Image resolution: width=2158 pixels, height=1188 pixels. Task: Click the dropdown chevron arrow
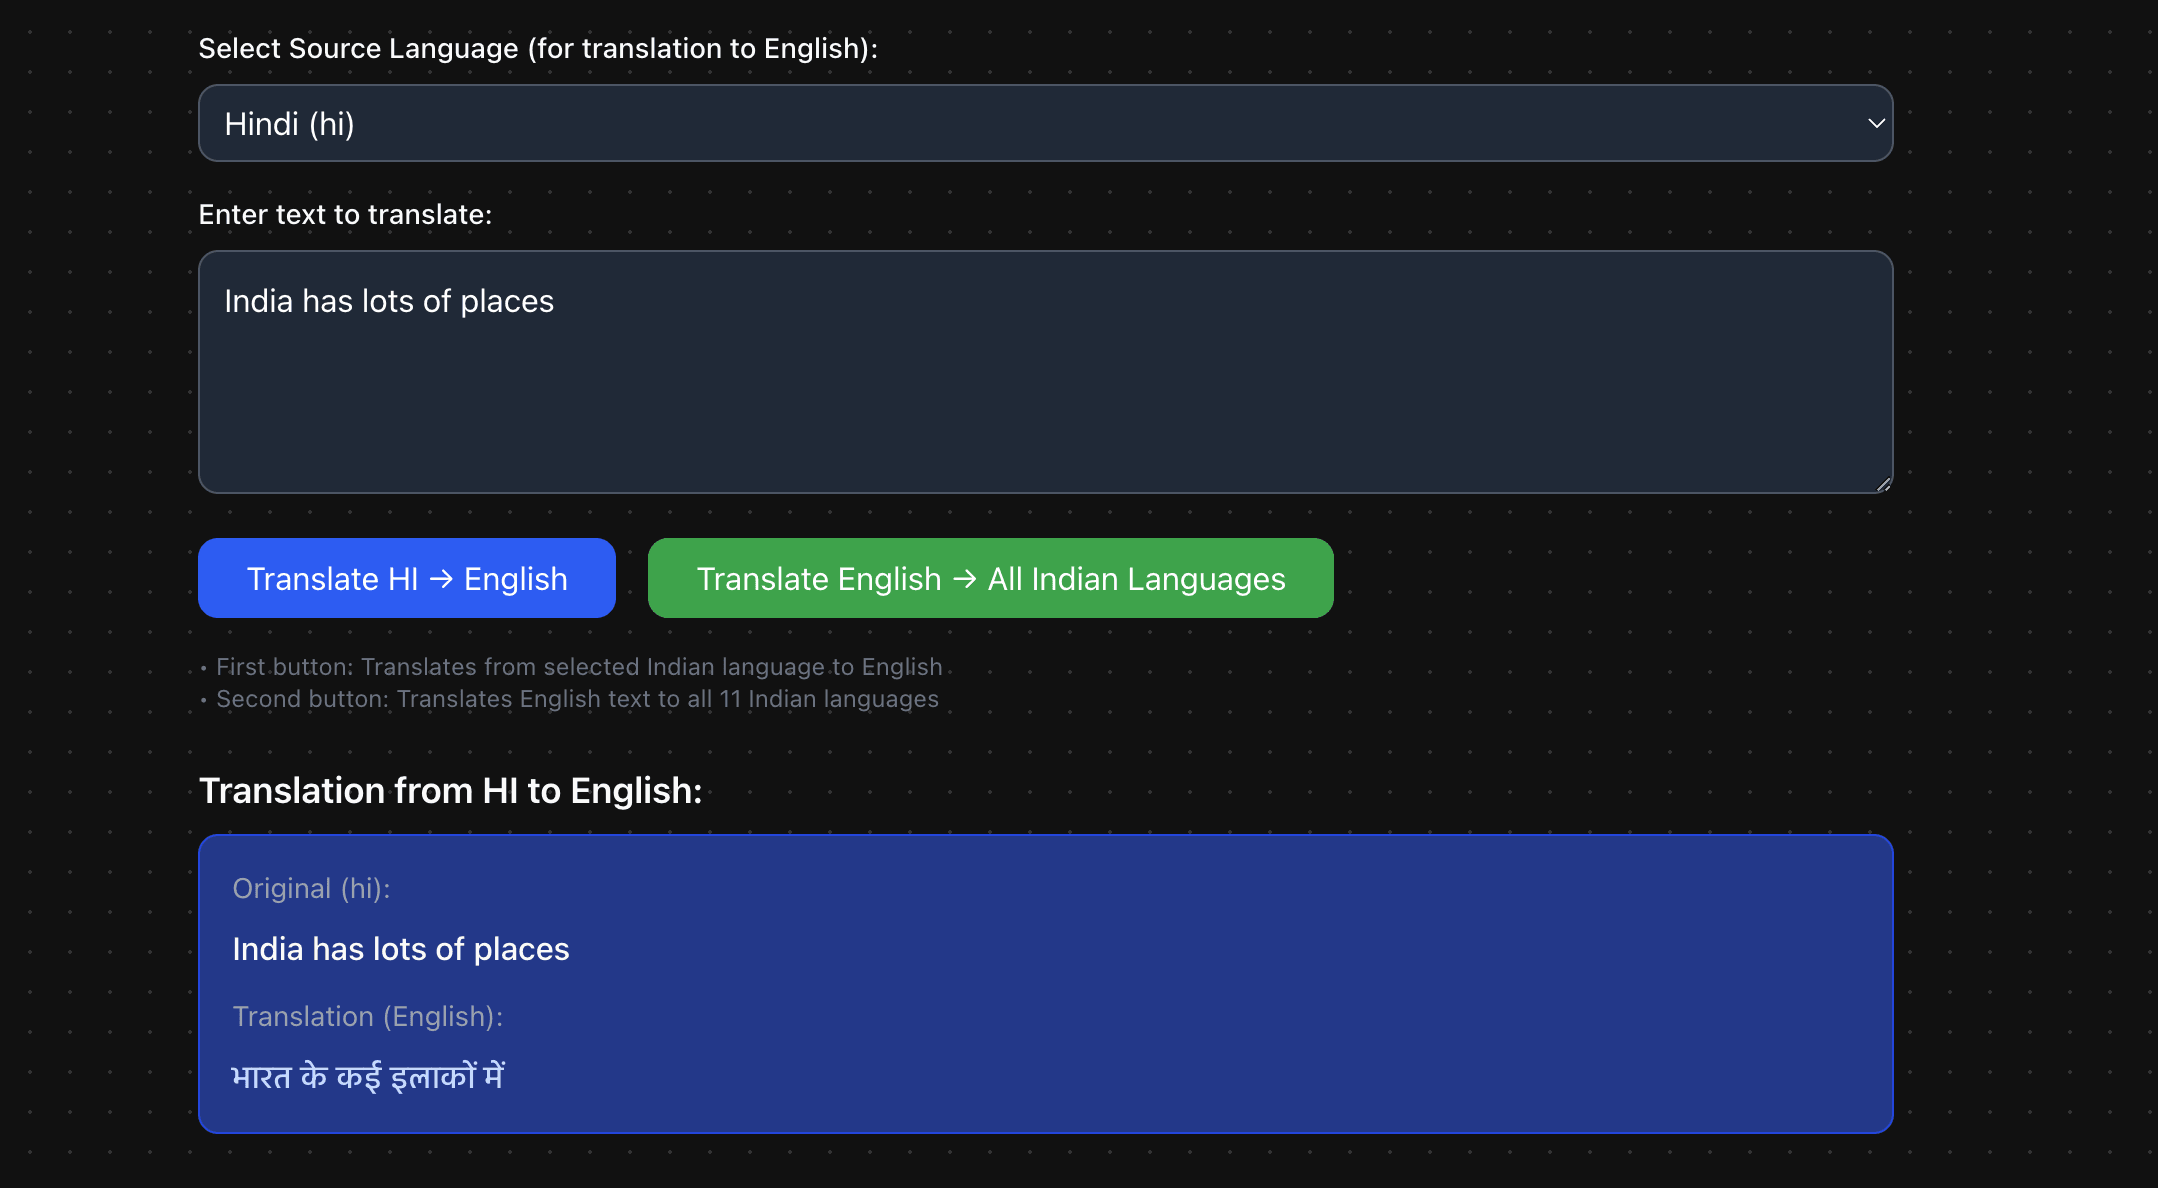click(x=1876, y=122)
